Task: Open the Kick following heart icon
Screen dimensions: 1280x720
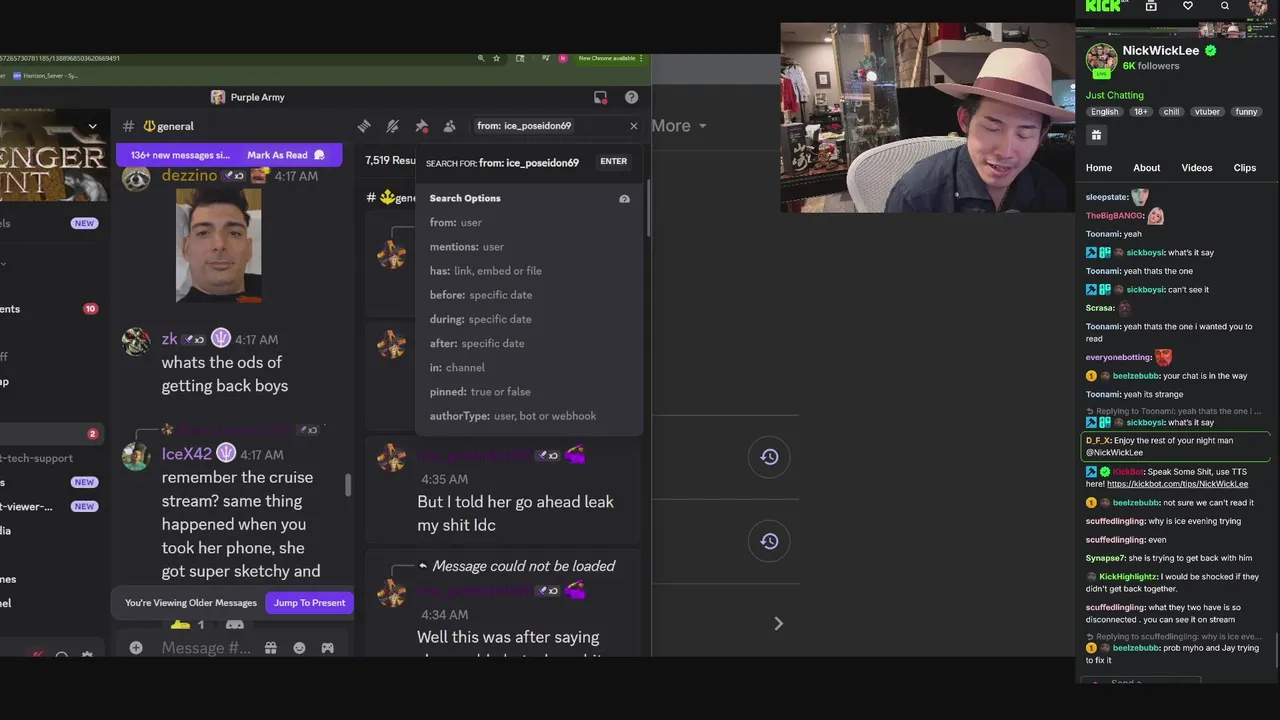Action: pos(1188,6)
